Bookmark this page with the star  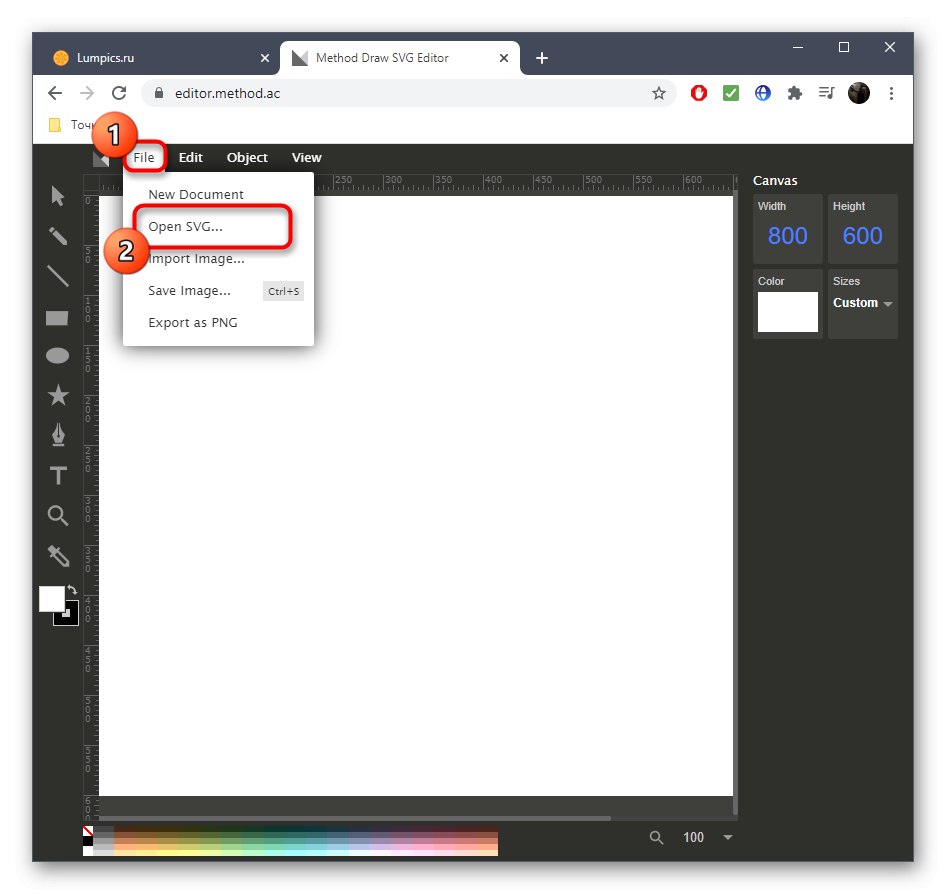[659, 93]
